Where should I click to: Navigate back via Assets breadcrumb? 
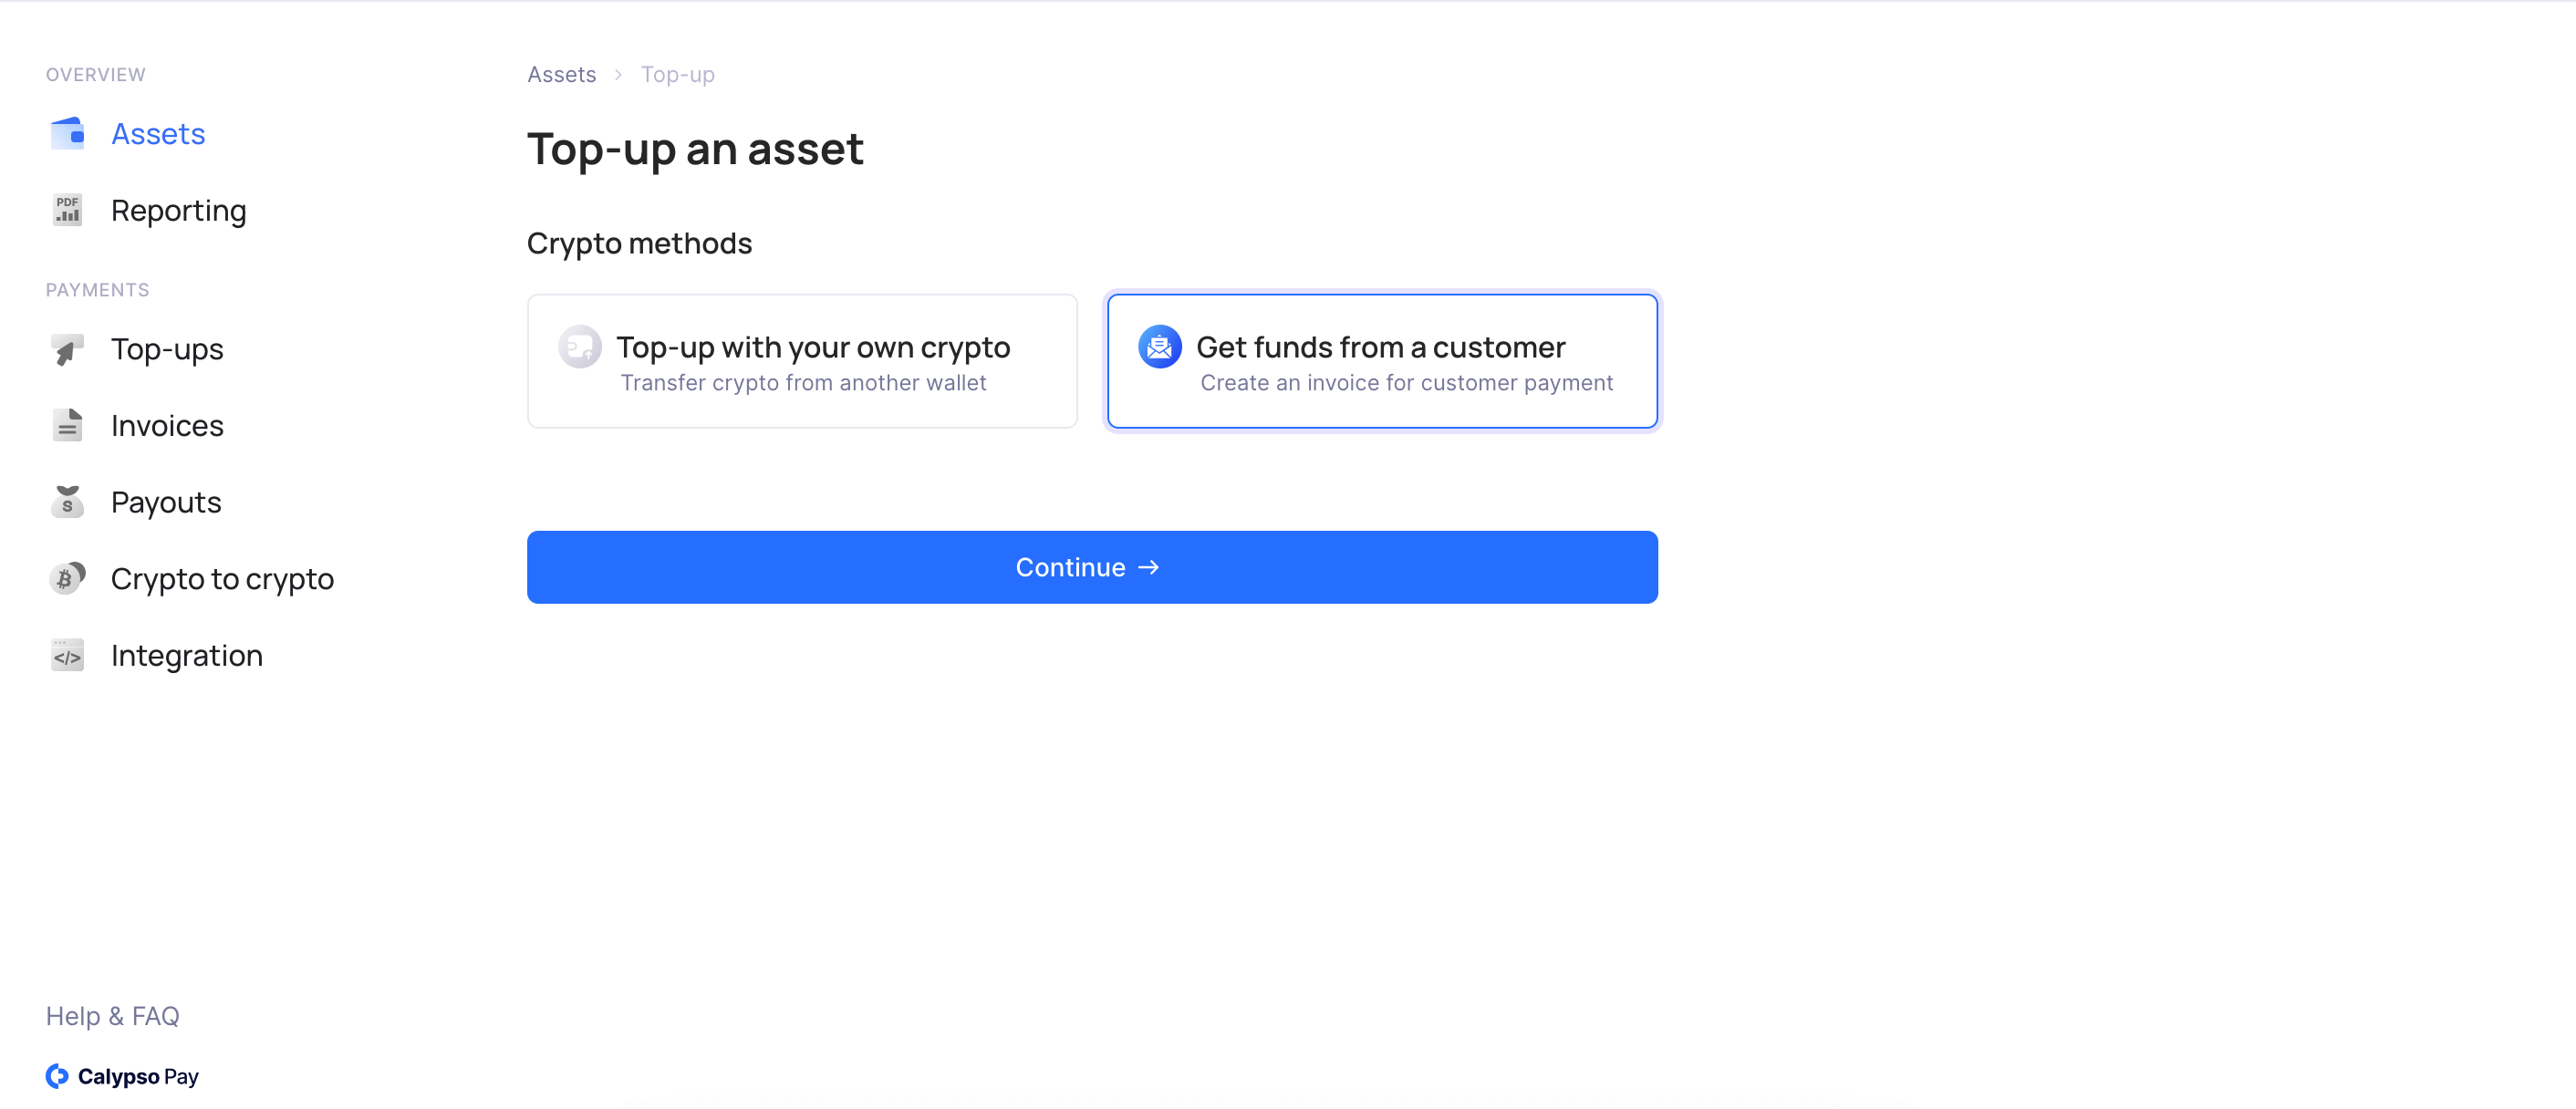(x=561, y=74)
